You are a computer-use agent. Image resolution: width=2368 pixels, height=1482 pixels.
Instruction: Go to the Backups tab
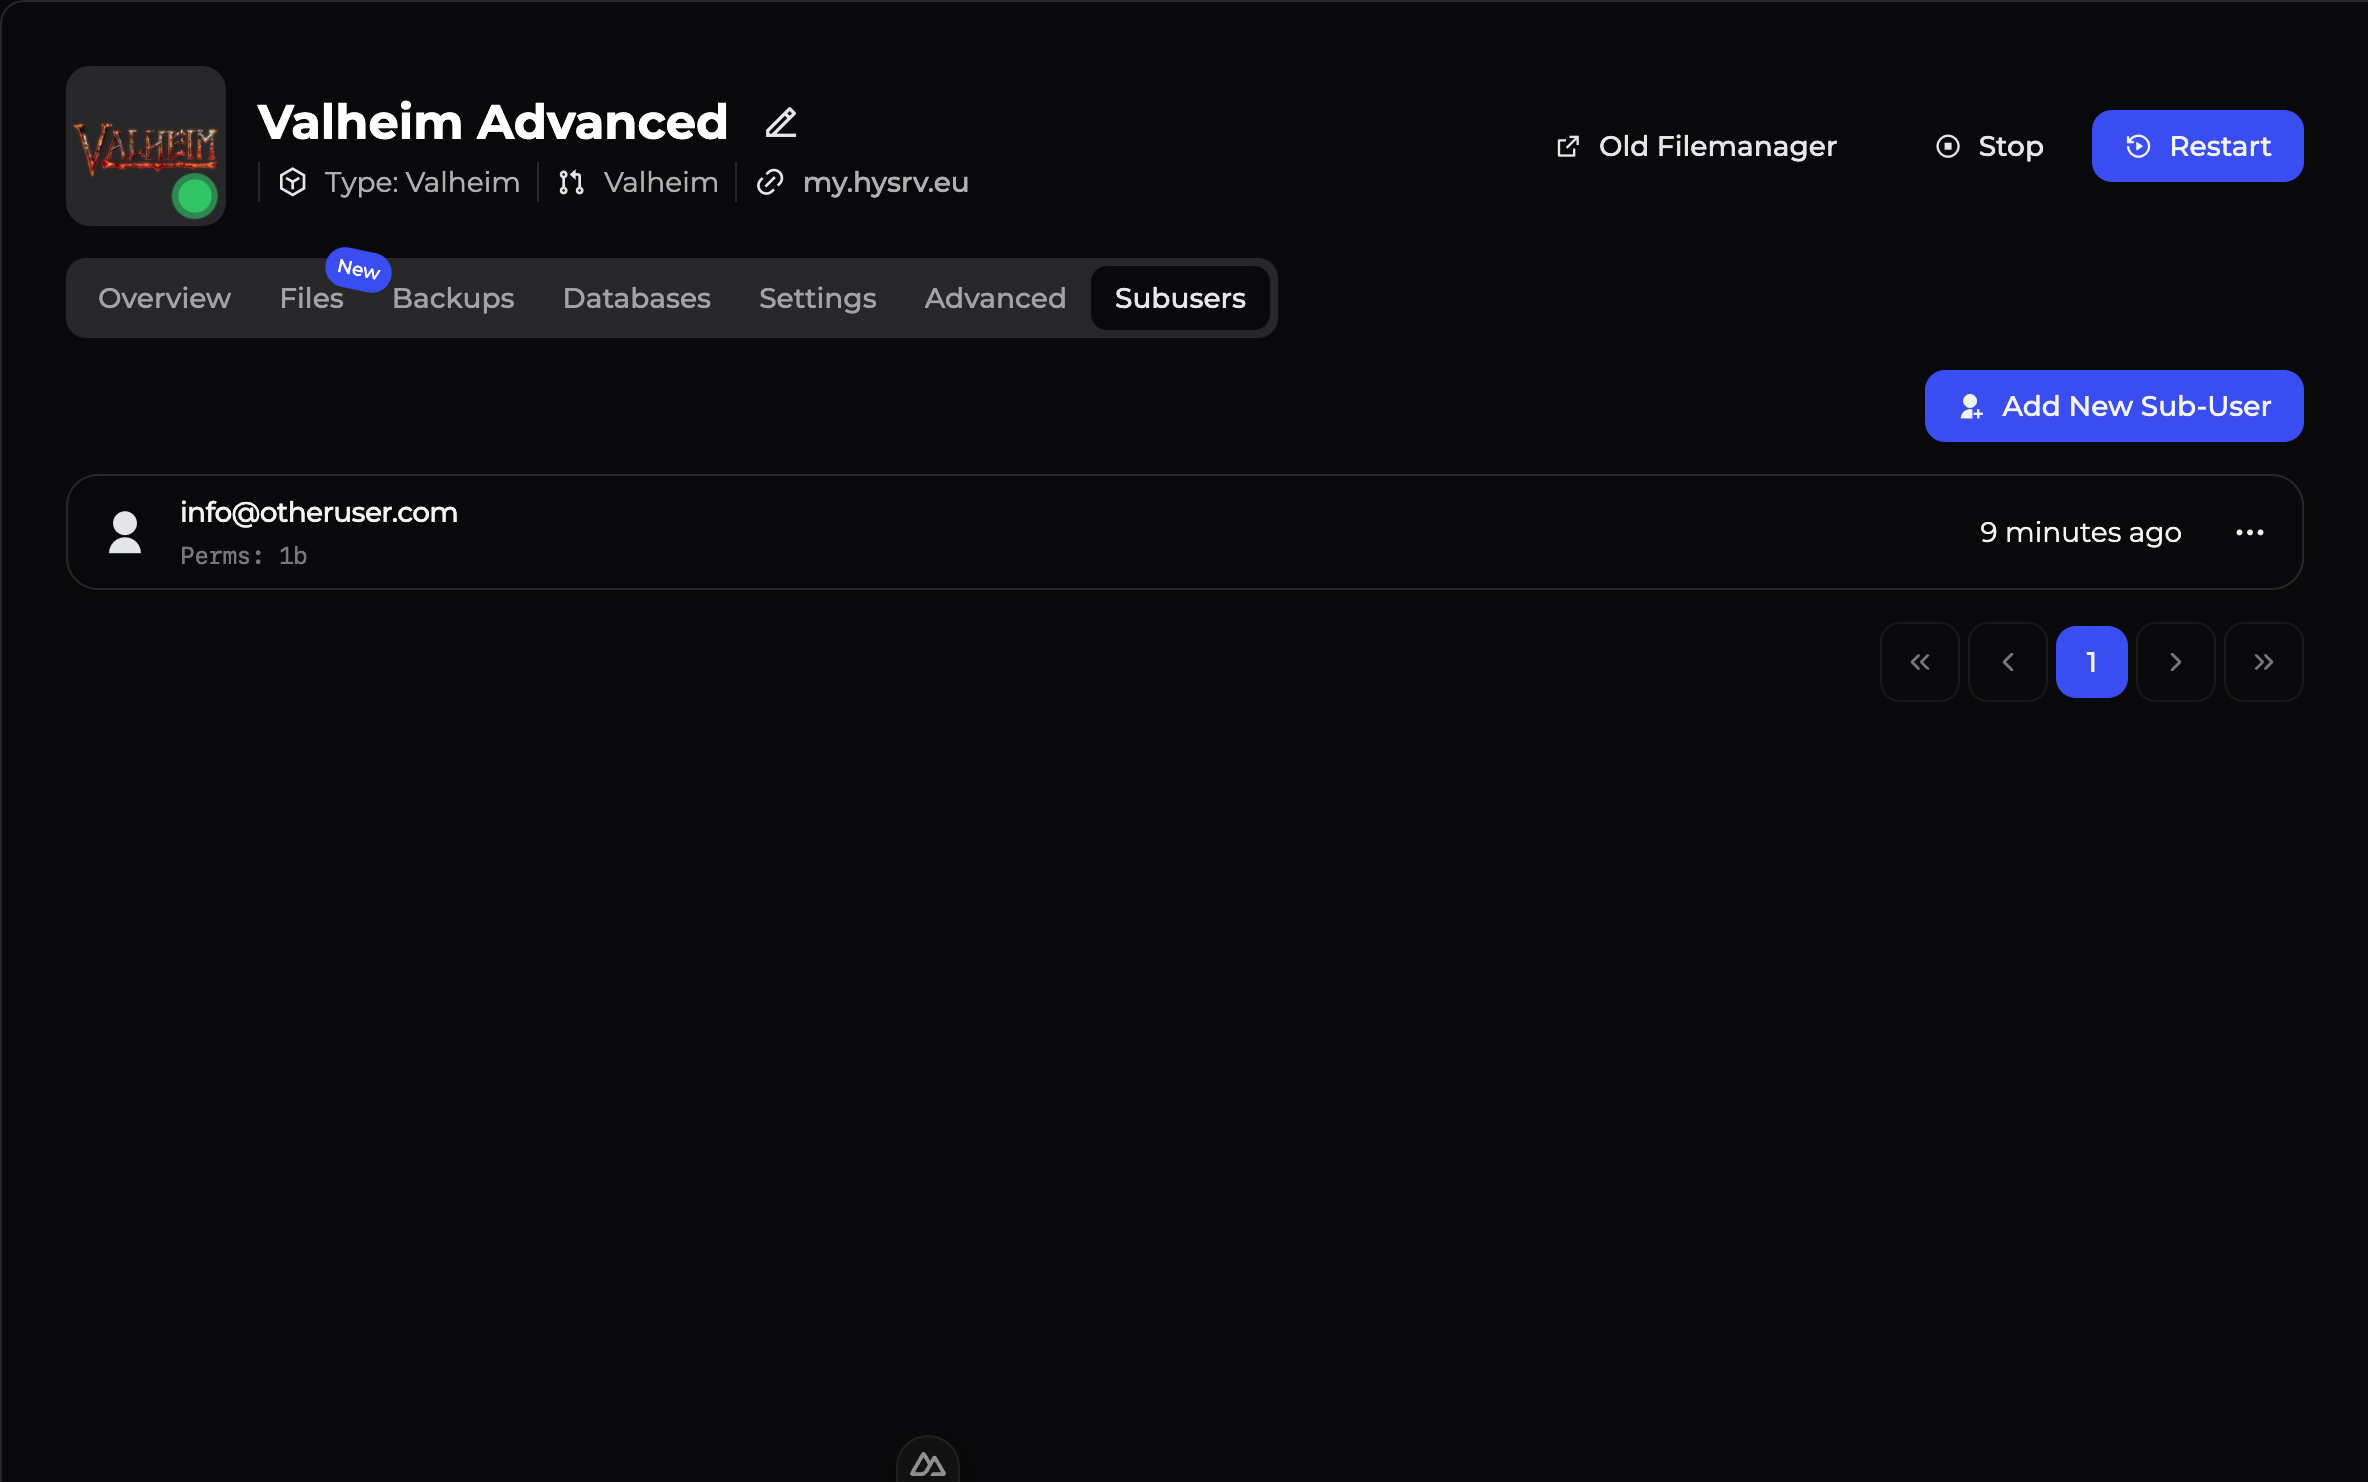(453, 298)
